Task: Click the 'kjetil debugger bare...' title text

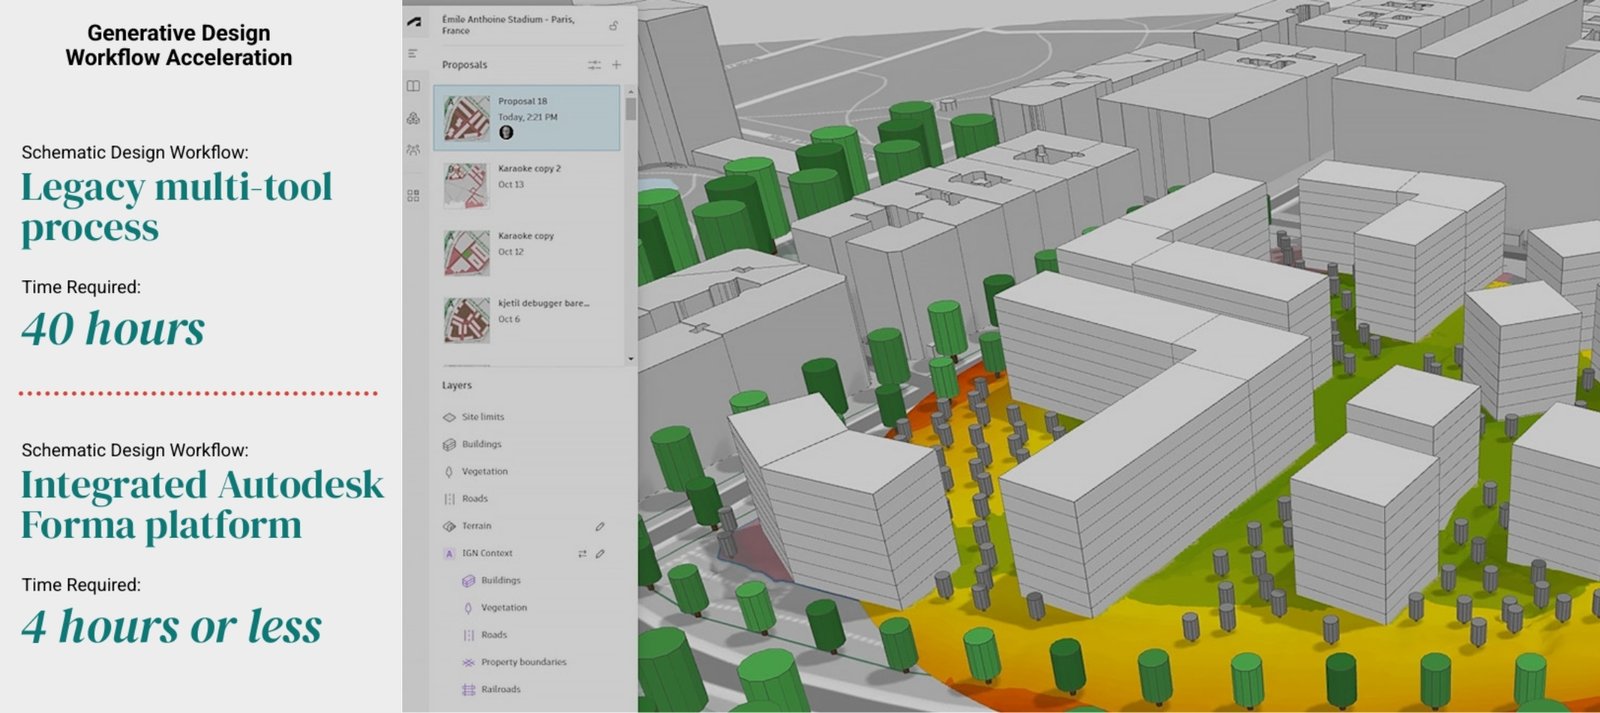Action: (544, 303)
